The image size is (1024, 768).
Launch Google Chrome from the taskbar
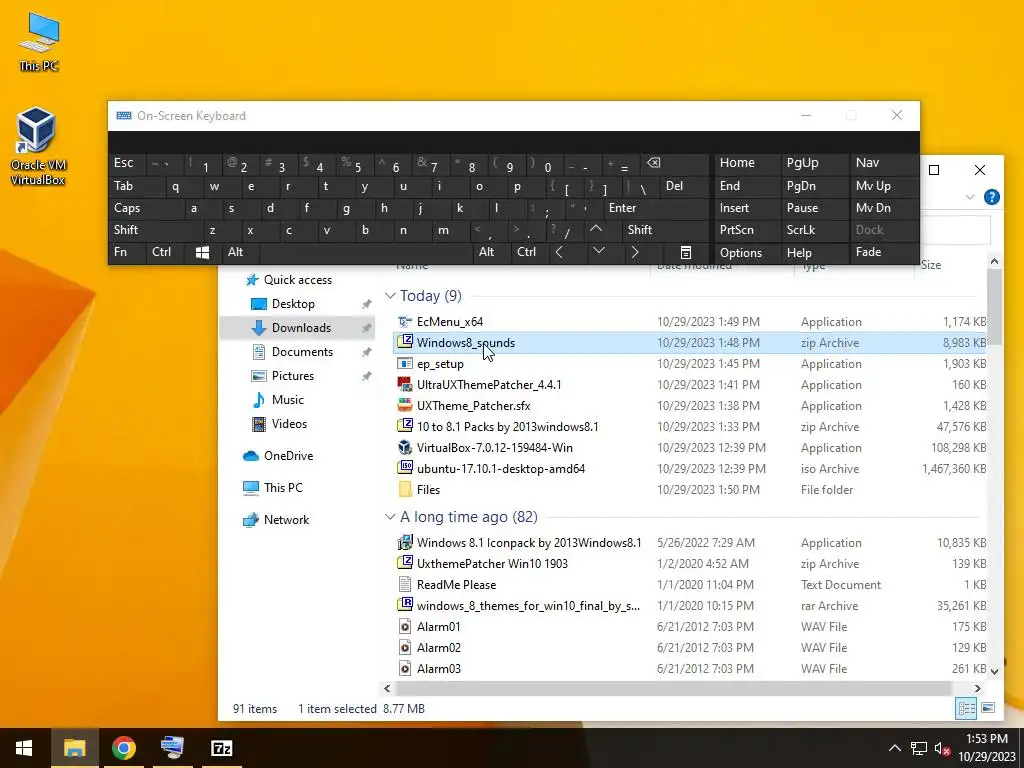pyautogui.click(x=123, y=748)
